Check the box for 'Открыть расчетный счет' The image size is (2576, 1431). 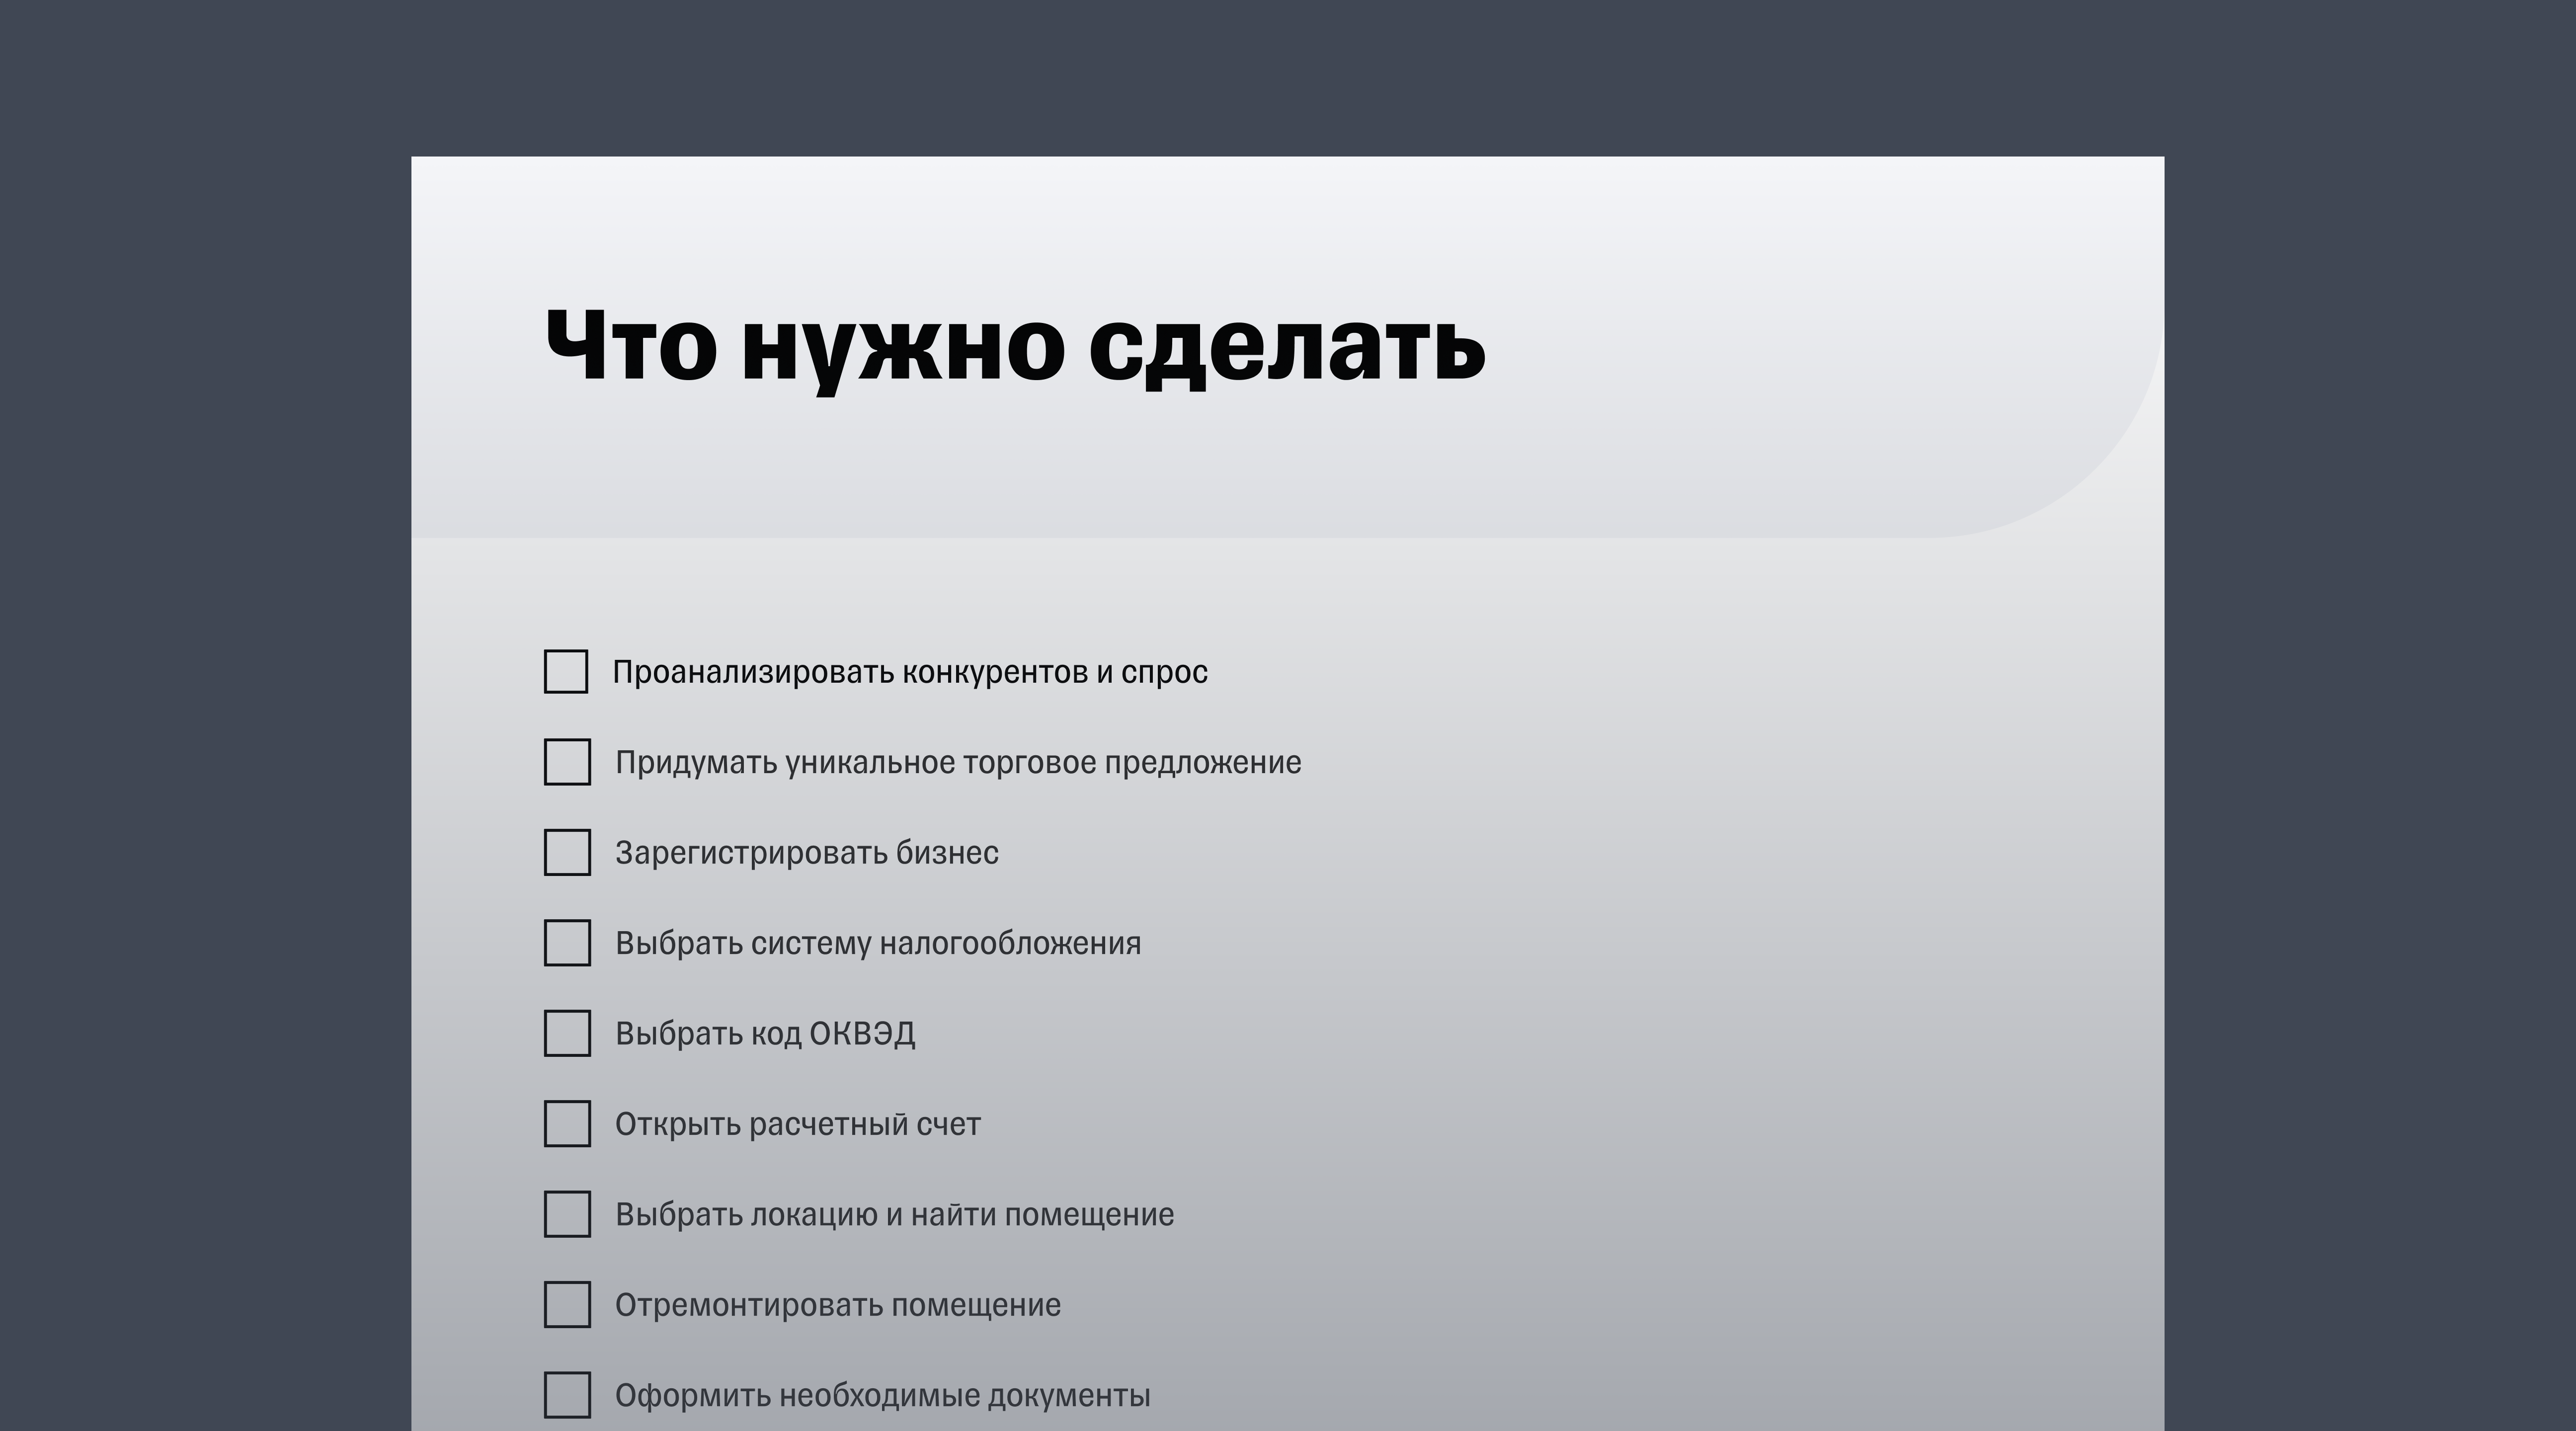tap(566, 1124)
